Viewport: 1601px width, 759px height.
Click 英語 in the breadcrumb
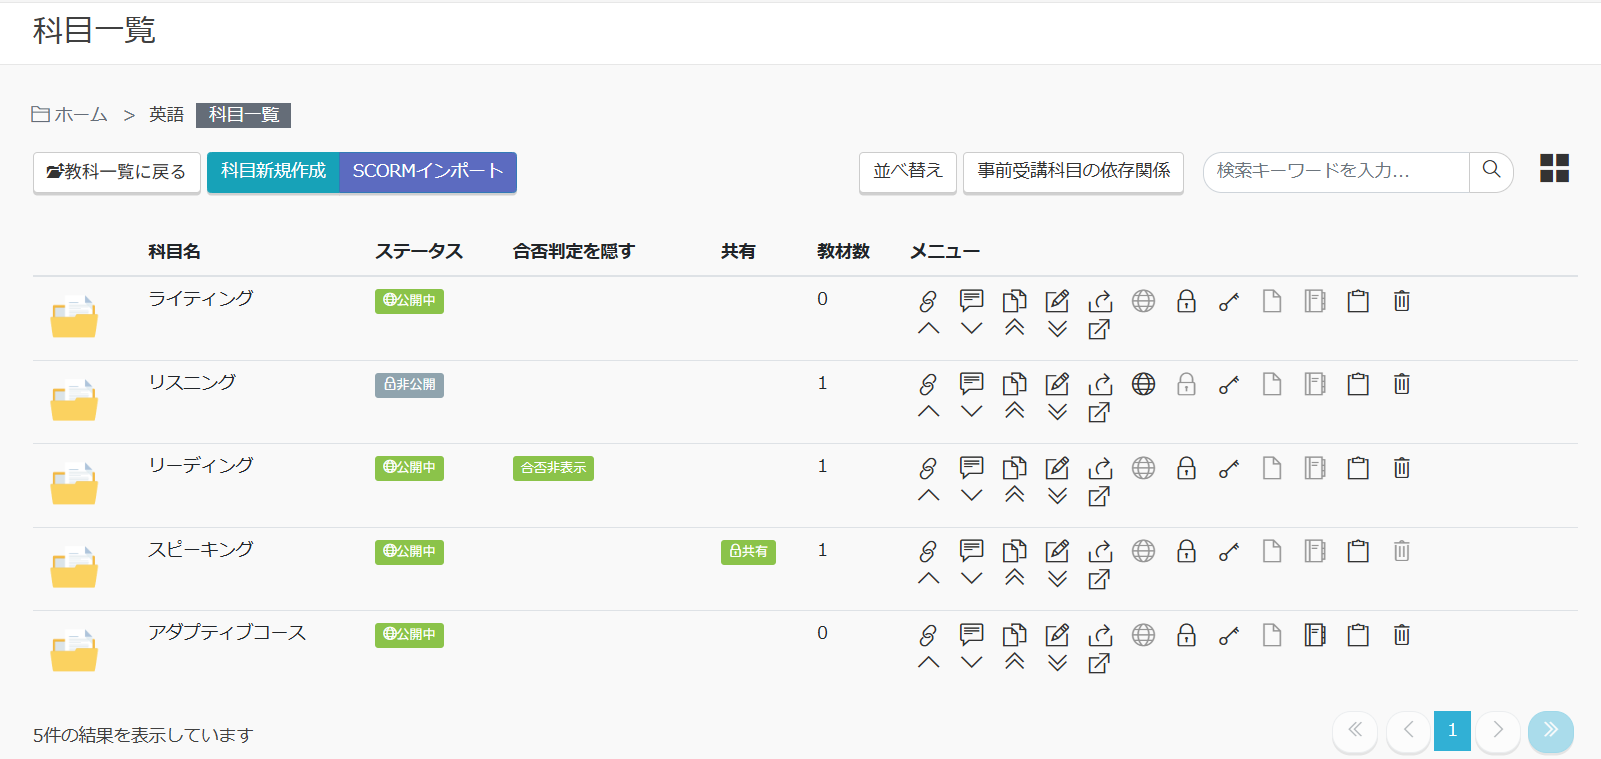coord(166,115)
